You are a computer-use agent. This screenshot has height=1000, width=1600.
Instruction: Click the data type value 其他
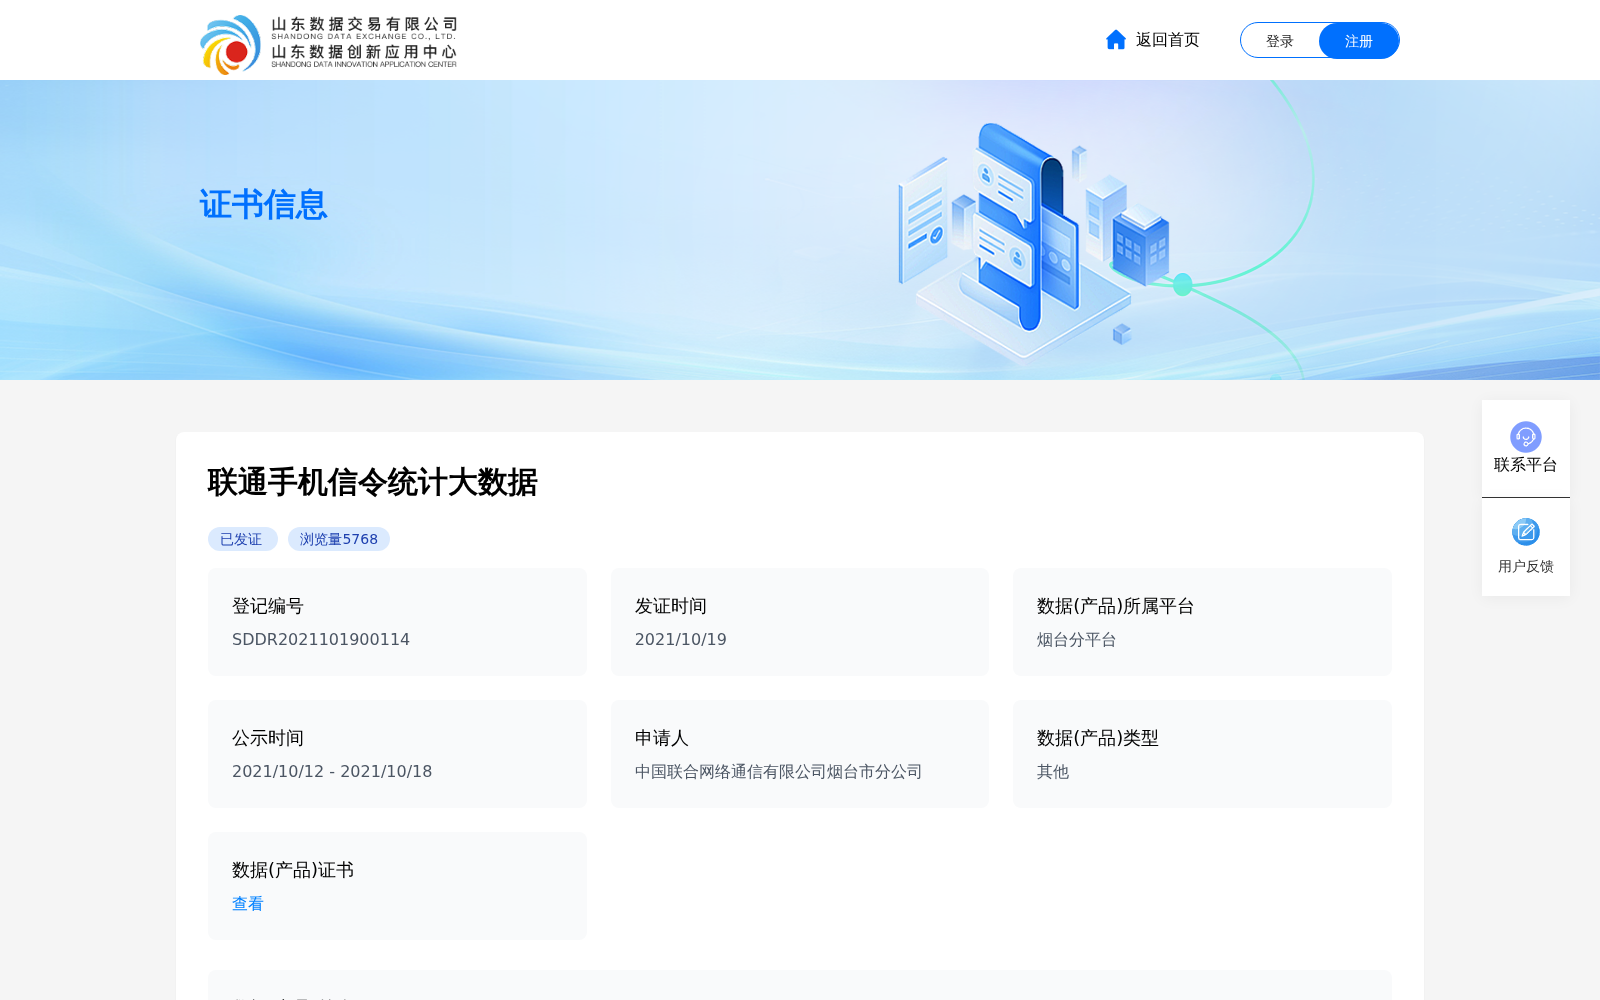[1053, 772]
